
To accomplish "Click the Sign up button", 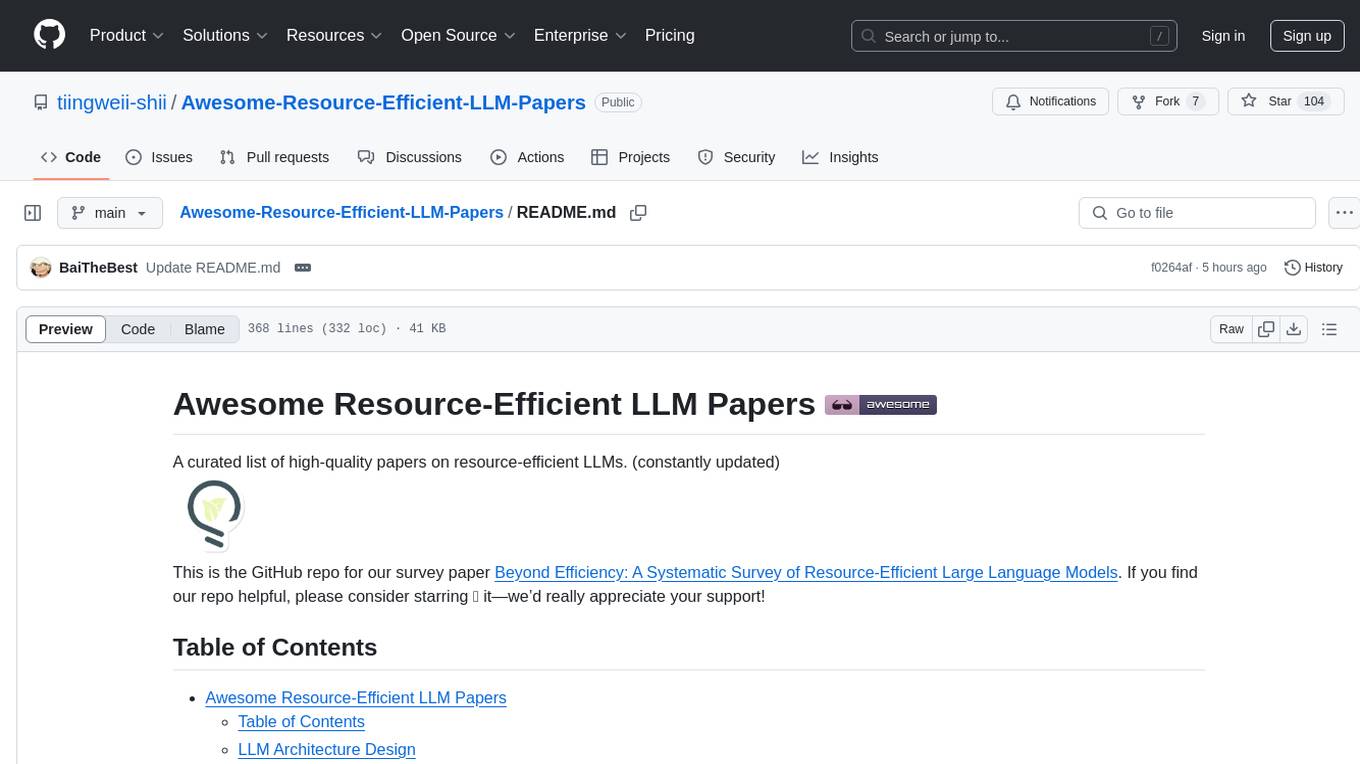I will pos(1307,36).
